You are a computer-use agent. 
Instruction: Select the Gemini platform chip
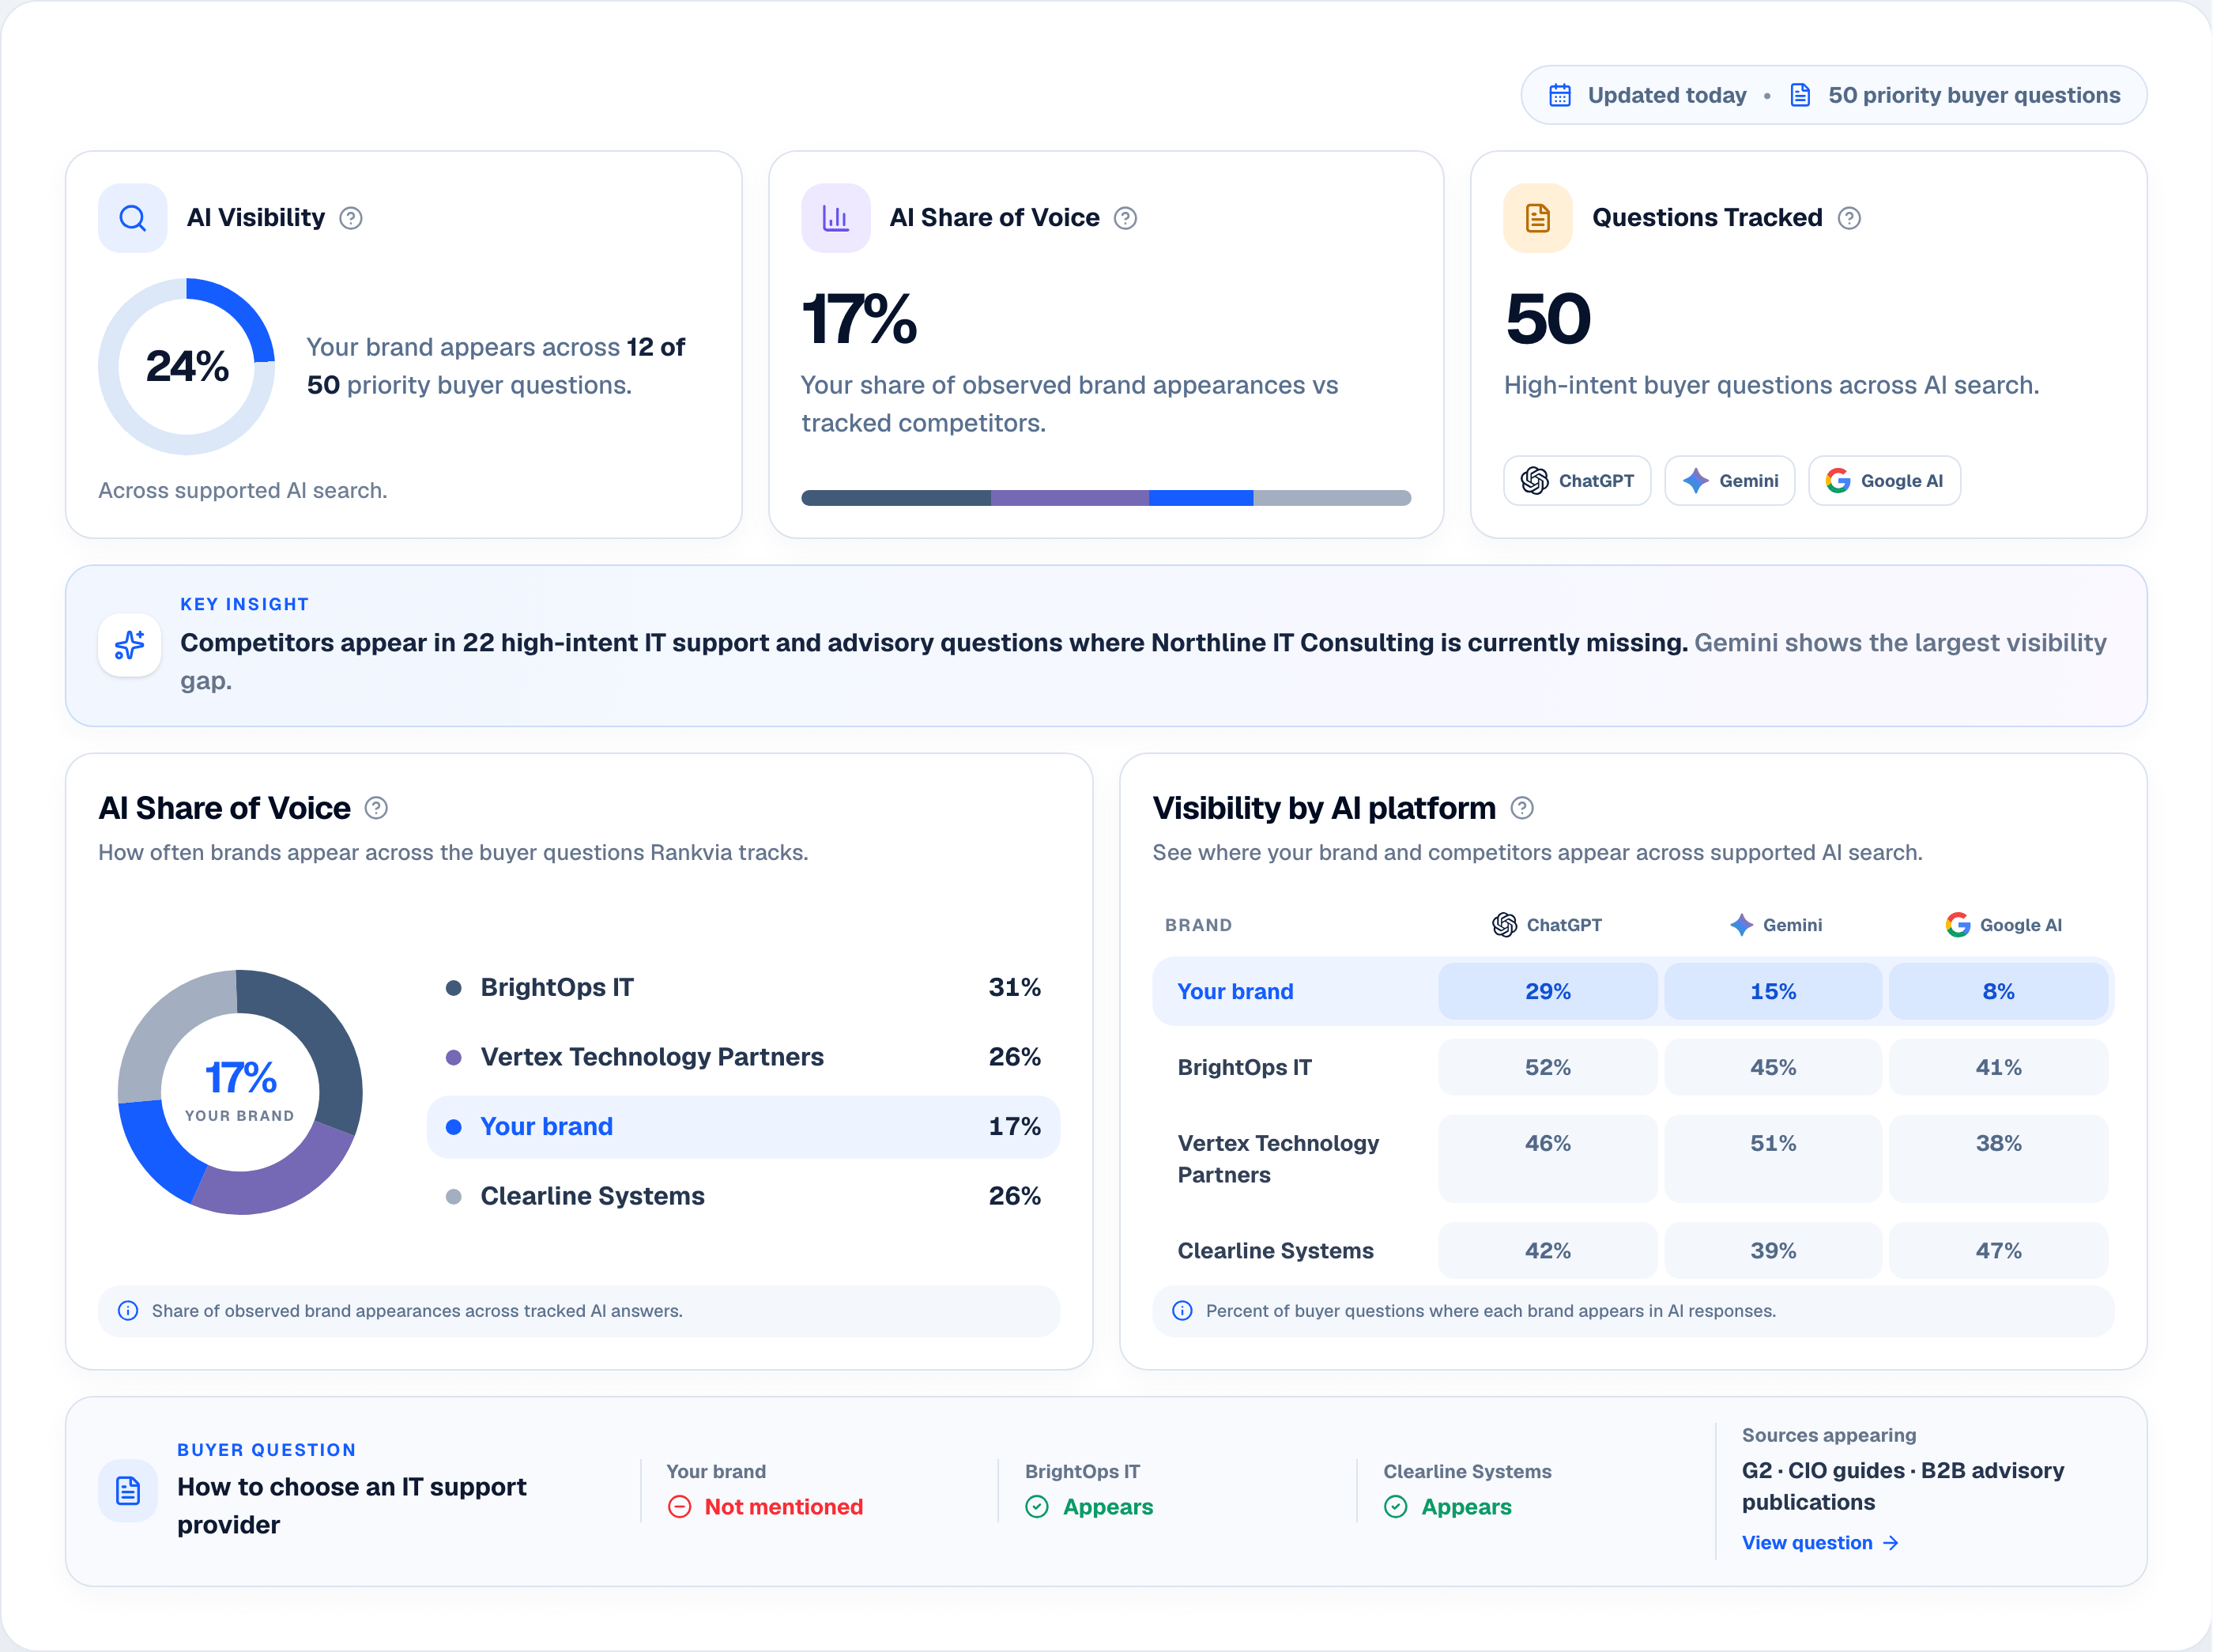click(x=1729, y=481)
